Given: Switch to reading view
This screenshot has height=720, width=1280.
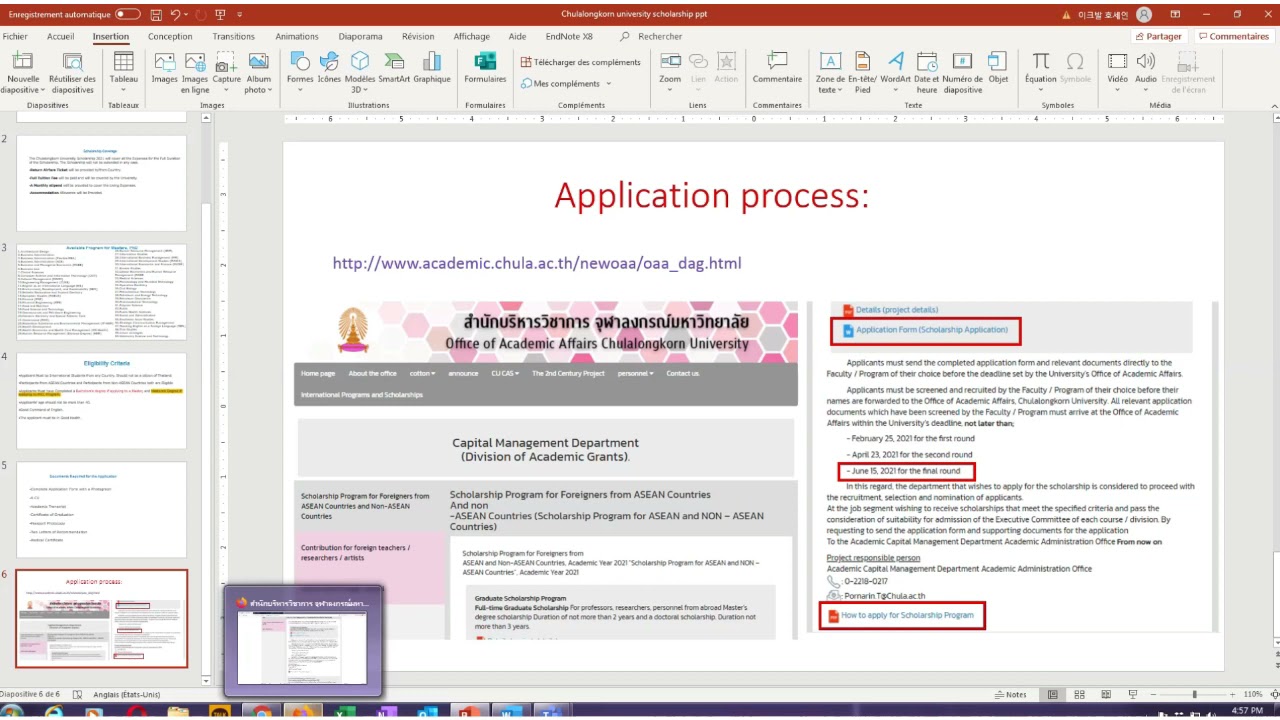Looking at the screenshot, I should click(x=1104, y=694).
